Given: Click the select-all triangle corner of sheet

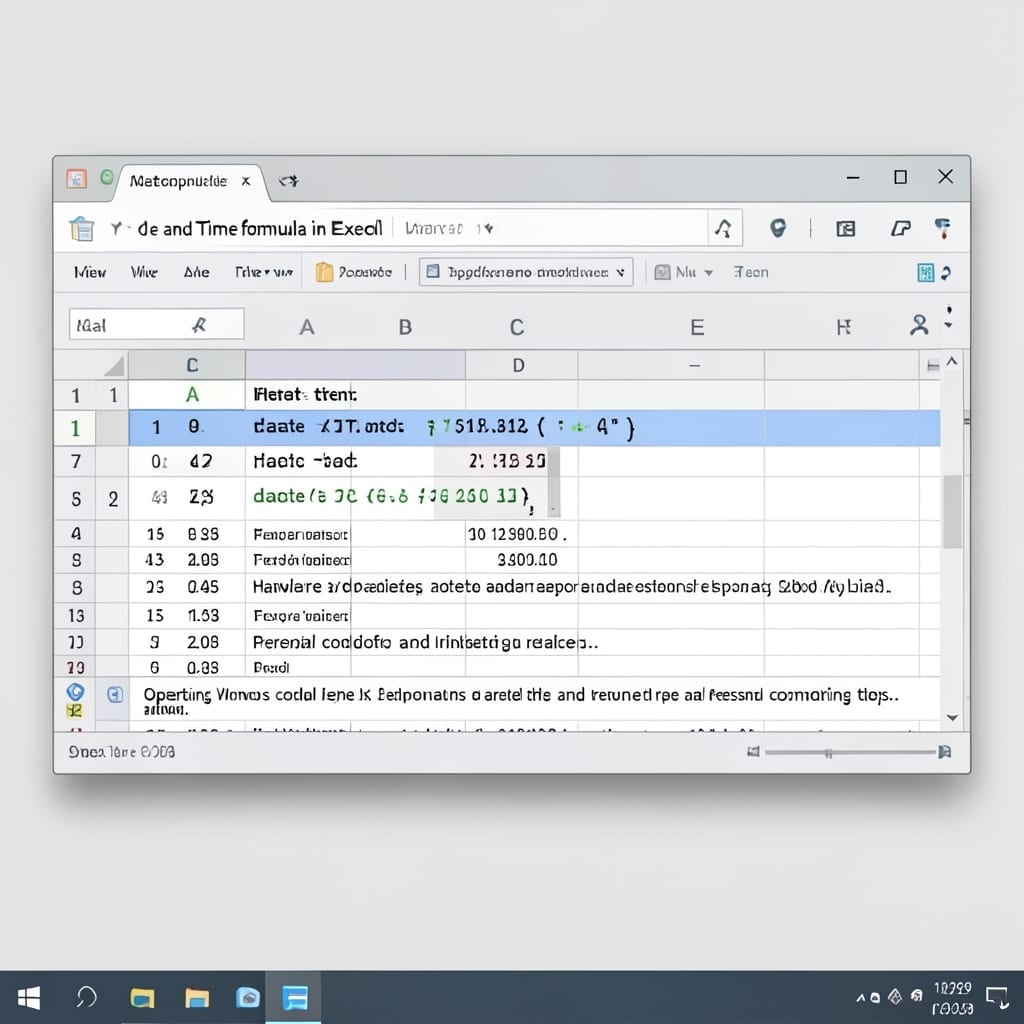Looking at the screenshot, I should 113,366.
